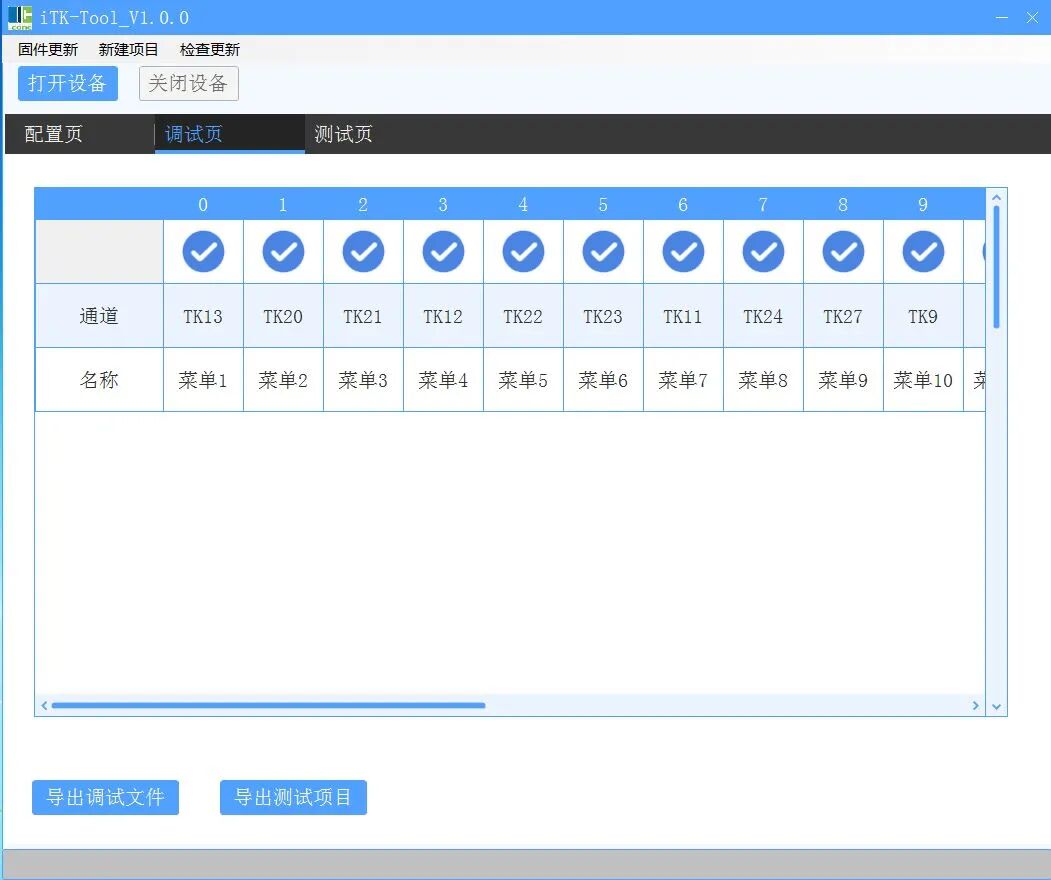Switch to the 测试页 tab

pos(379,134)
